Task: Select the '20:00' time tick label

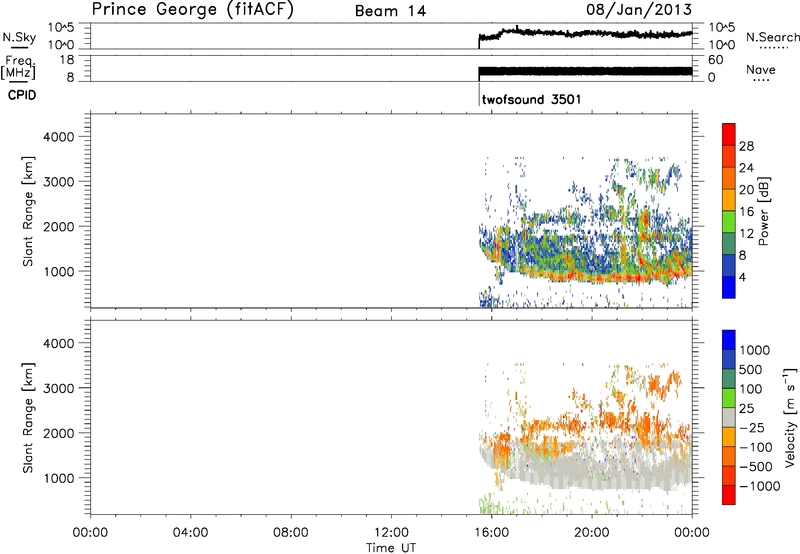Action: [592, 533]
